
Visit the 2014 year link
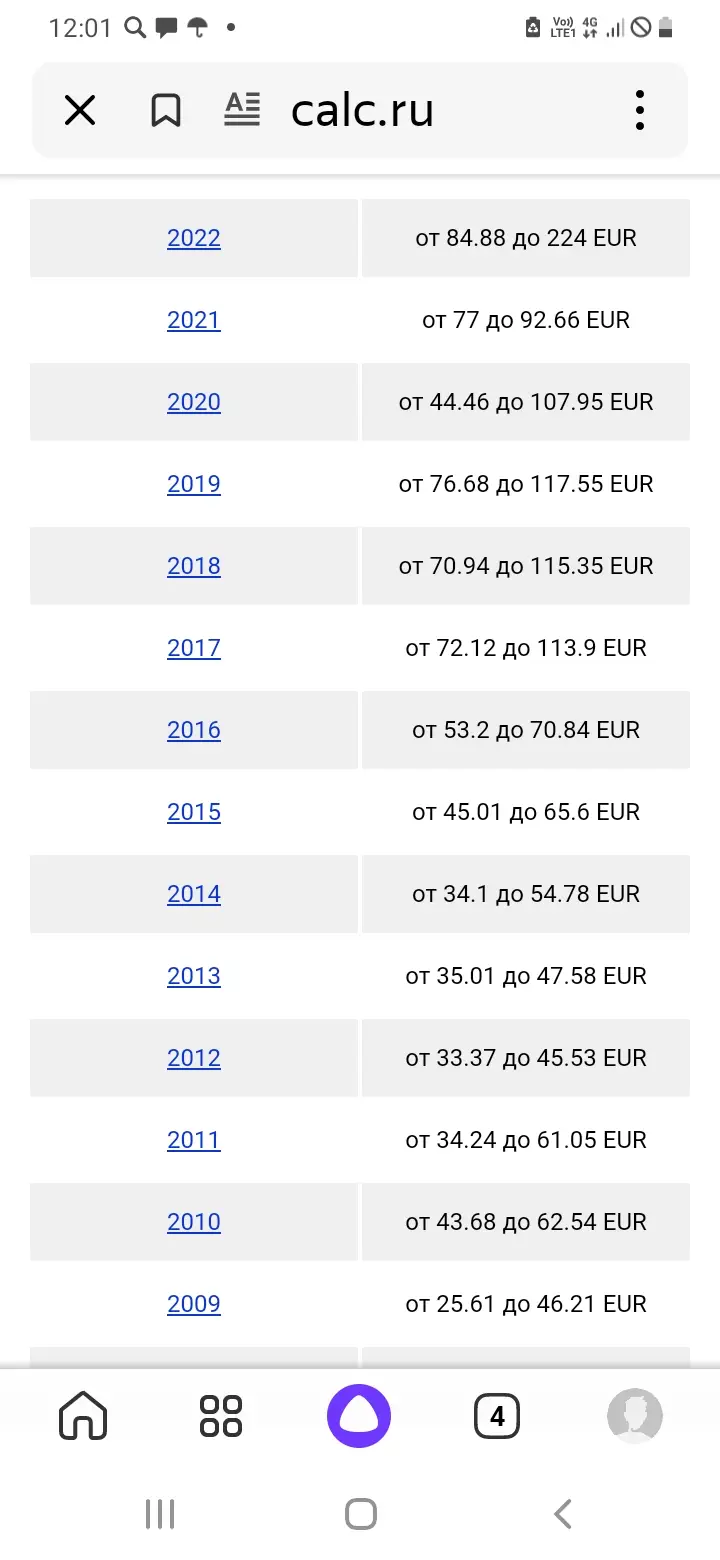194,894
